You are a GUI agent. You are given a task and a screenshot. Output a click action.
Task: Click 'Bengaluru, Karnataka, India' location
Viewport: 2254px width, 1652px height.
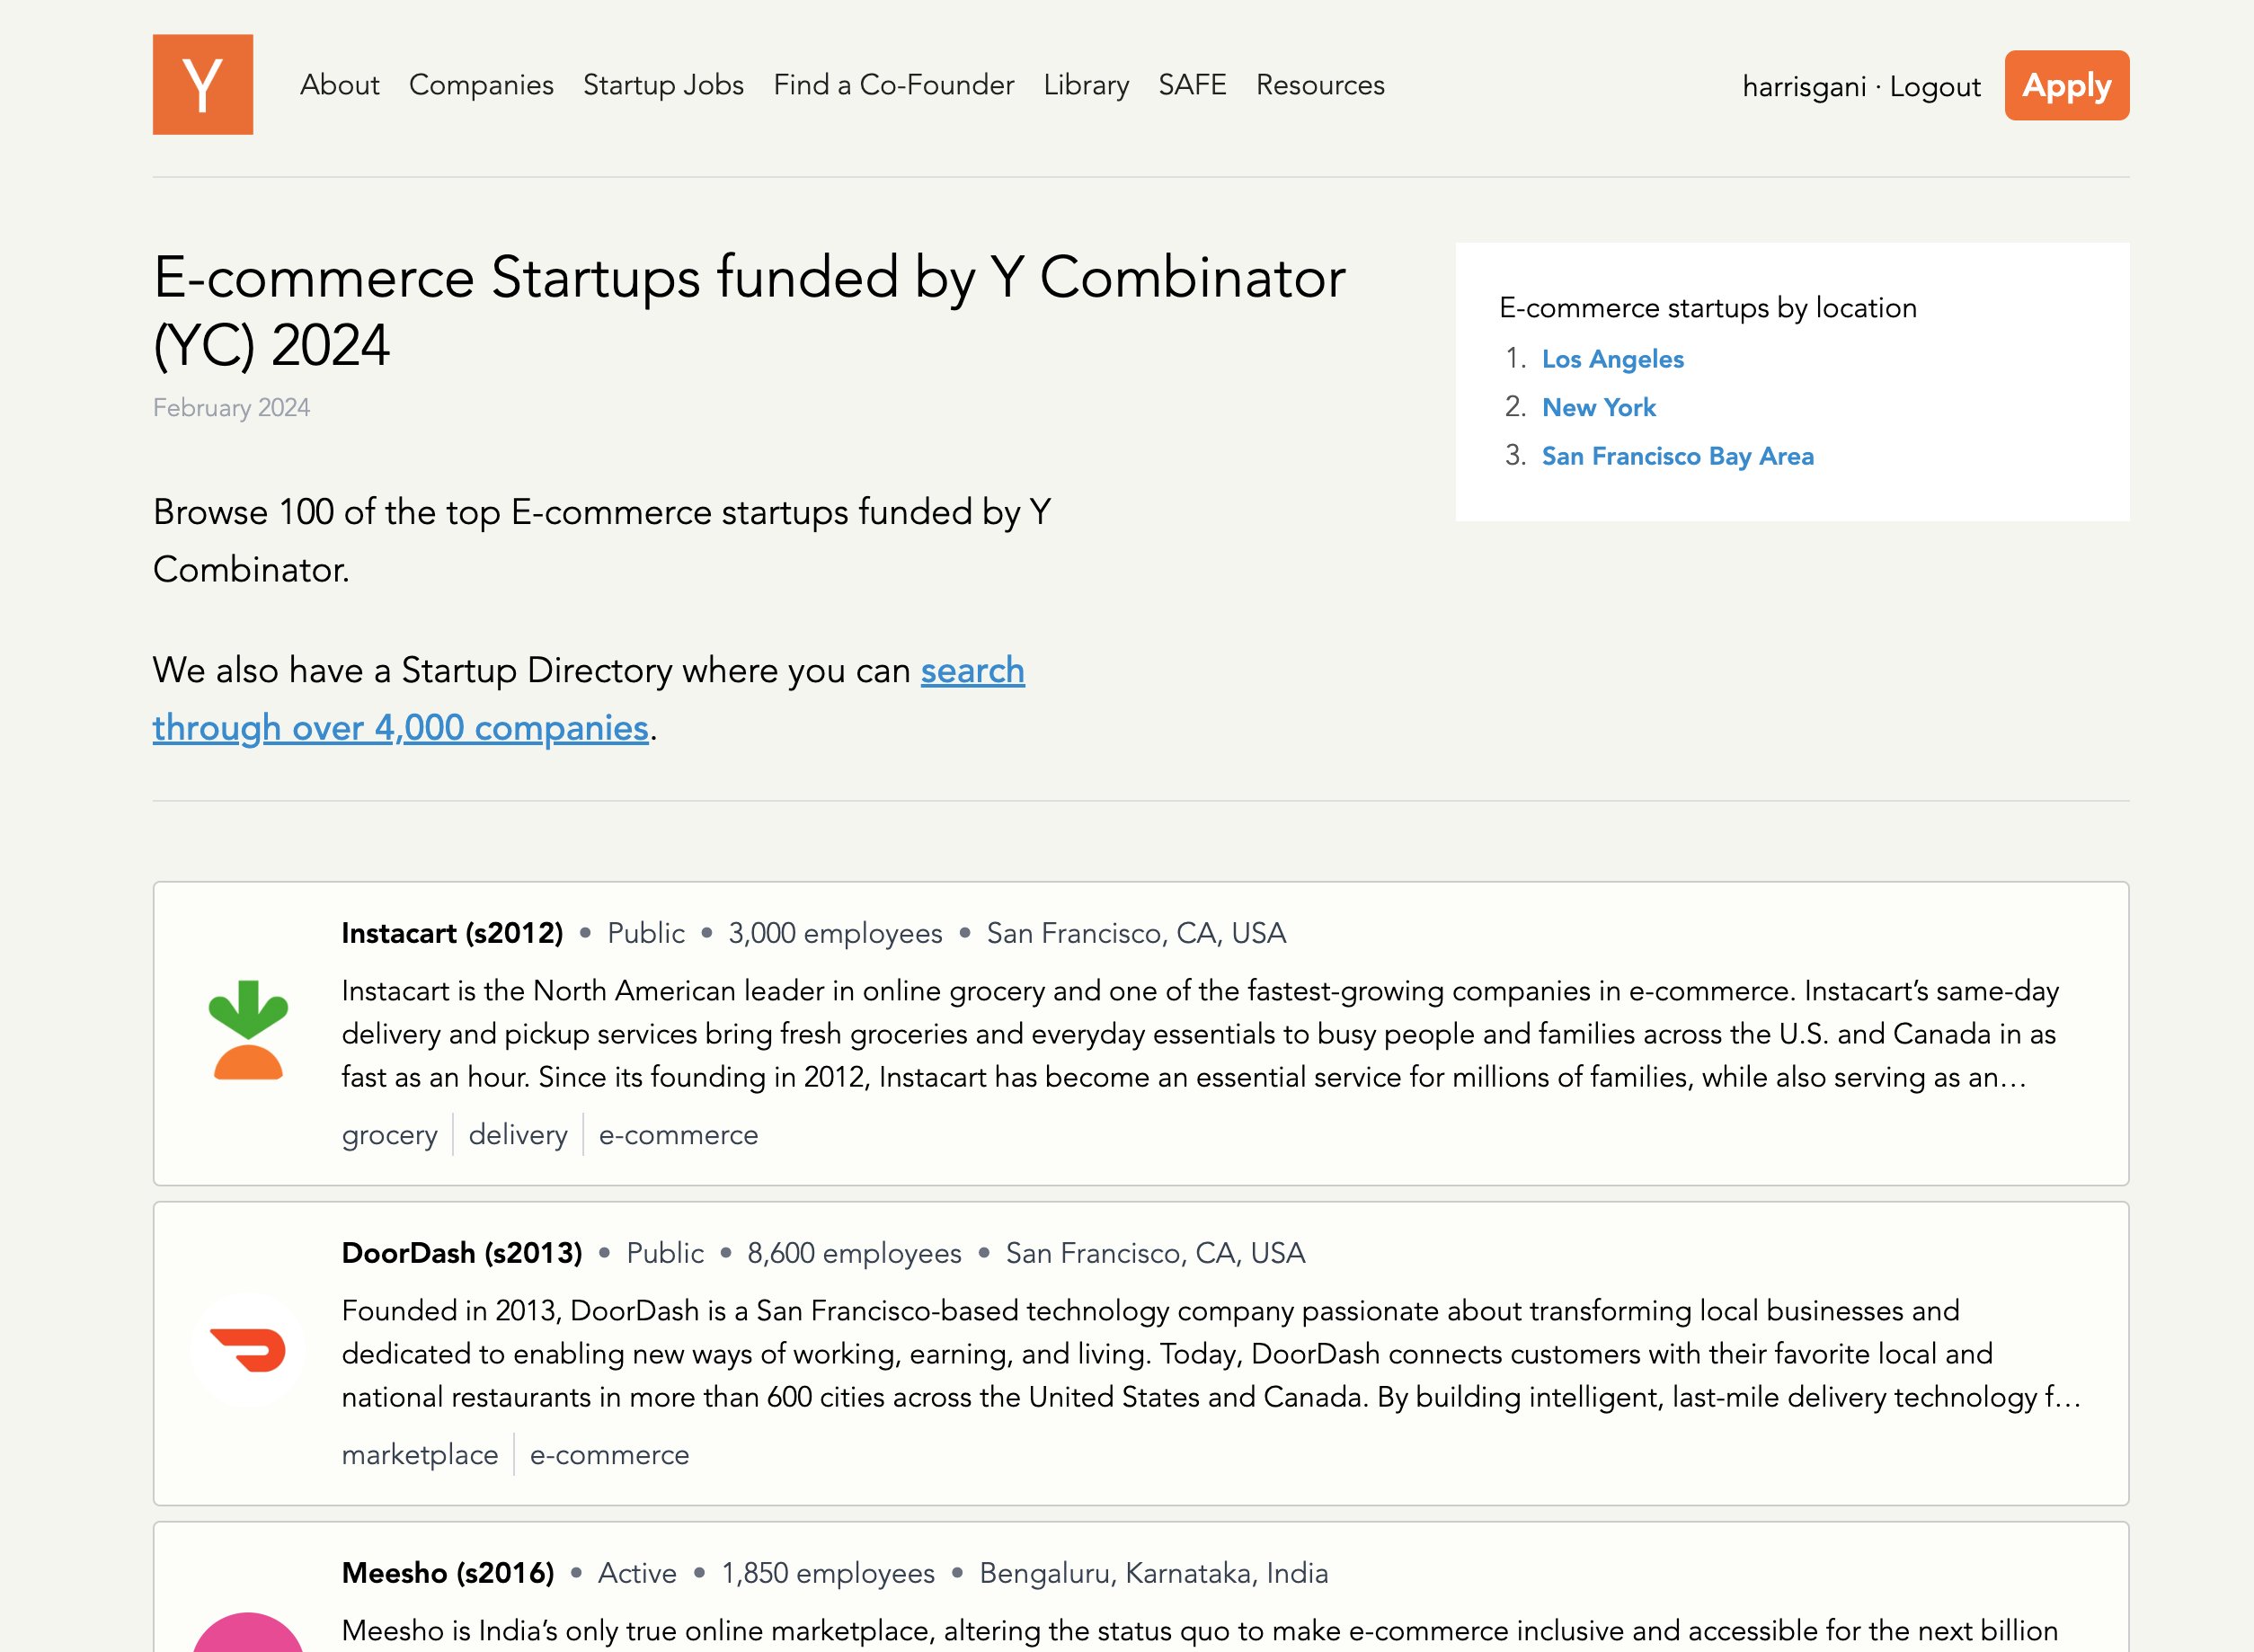pyautogui.click(x=1153, y=1573)
